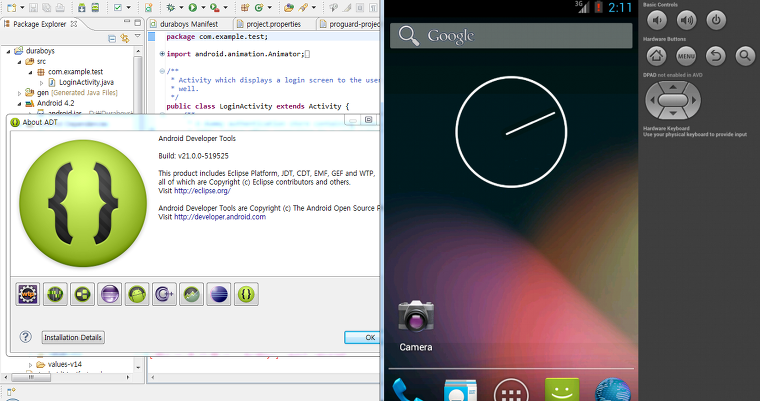Click the New Java Package icon
The width and height of the screenshot is (760, 401).
coord(245,7)
